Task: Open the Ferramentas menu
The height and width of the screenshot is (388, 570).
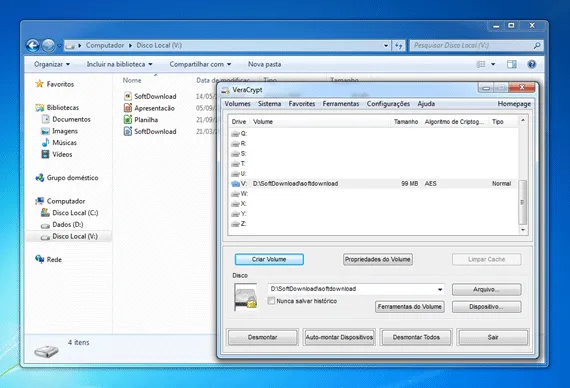Action: tap(341, 104)
